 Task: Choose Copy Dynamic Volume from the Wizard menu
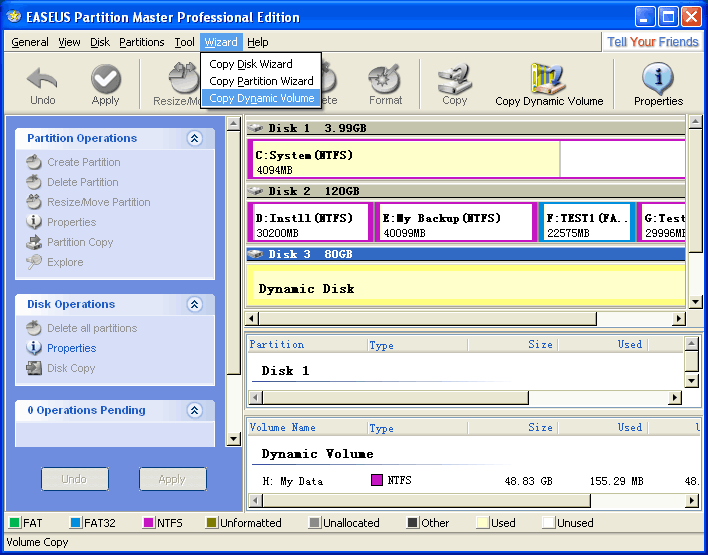click(x=261, y=98)
